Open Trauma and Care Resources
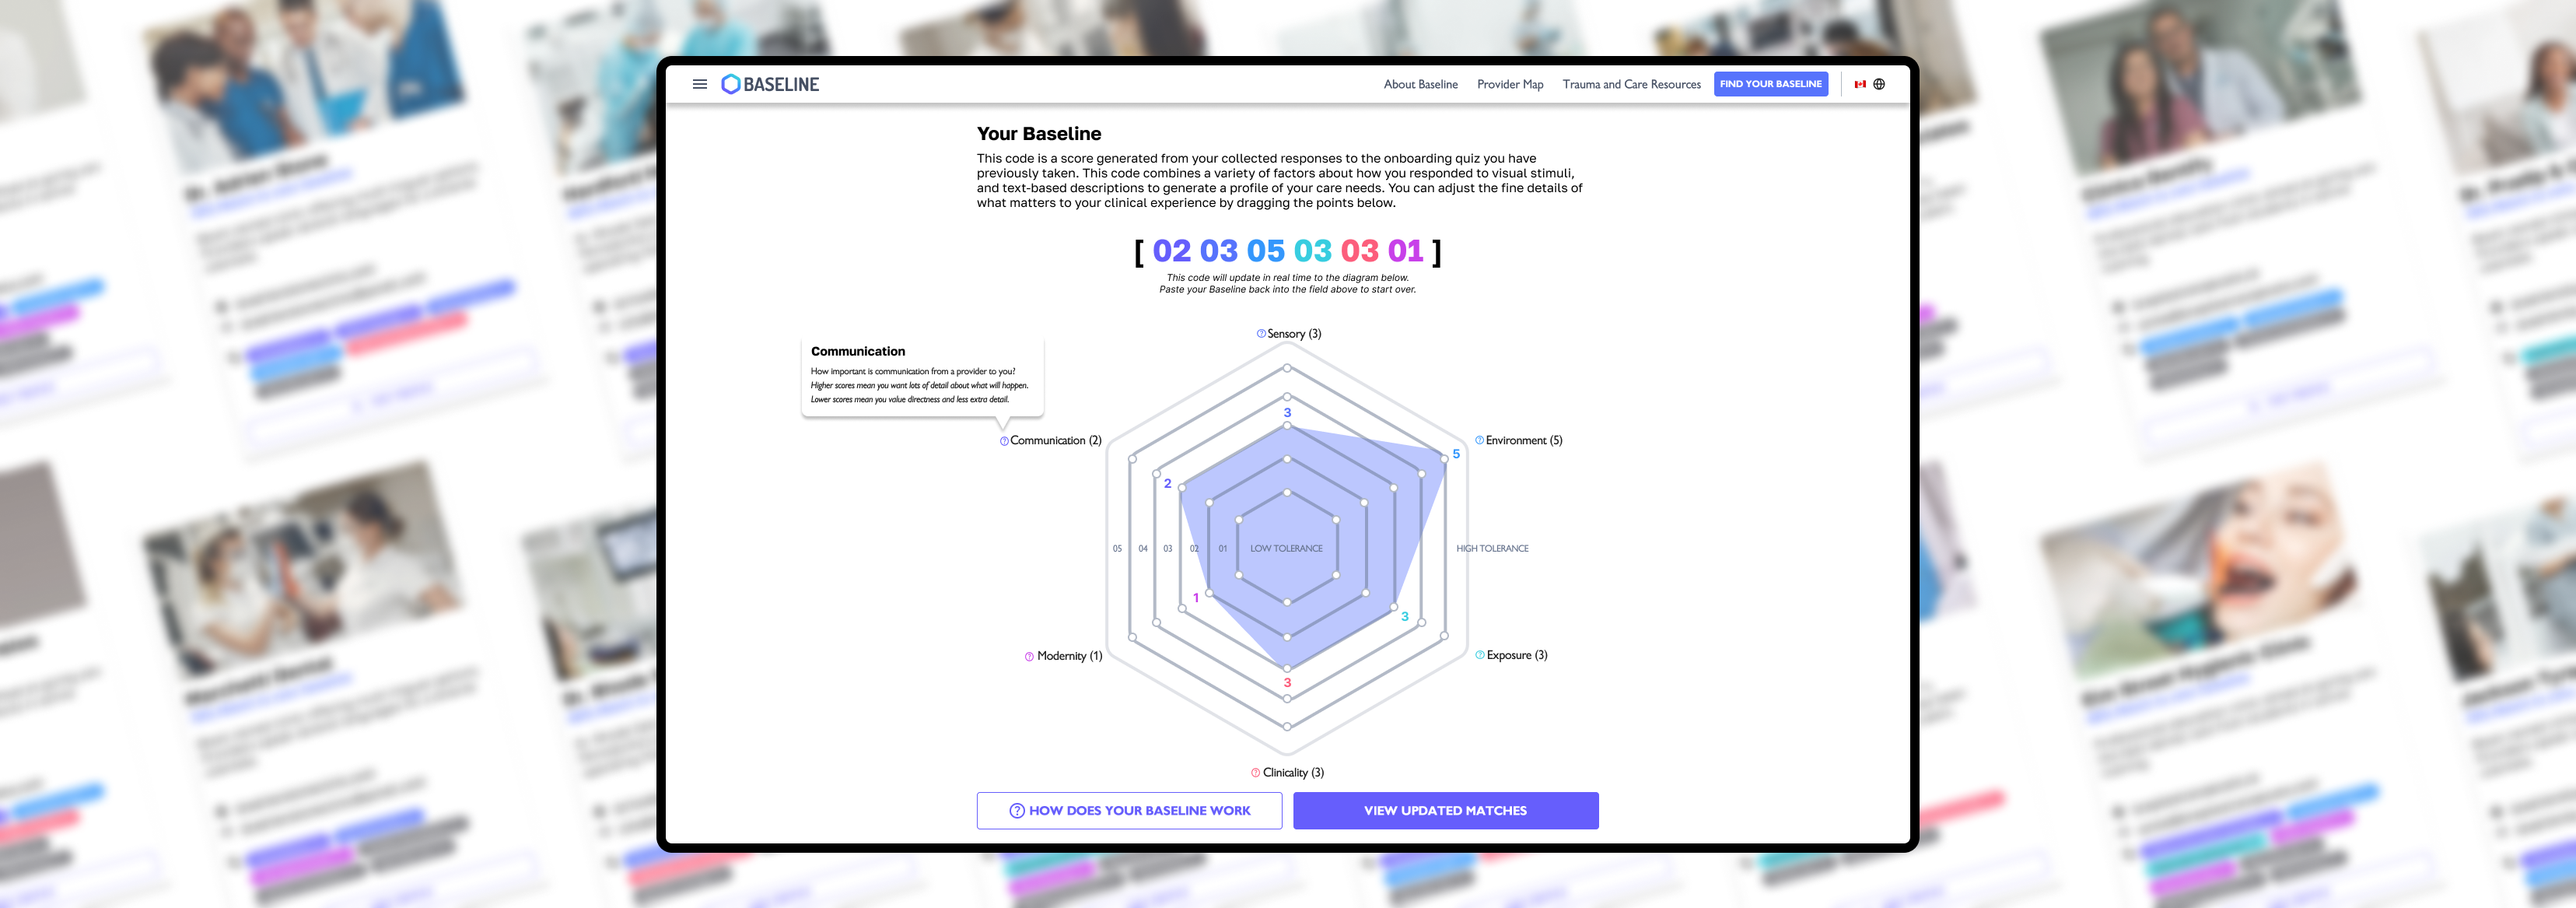 point(1631,84)
